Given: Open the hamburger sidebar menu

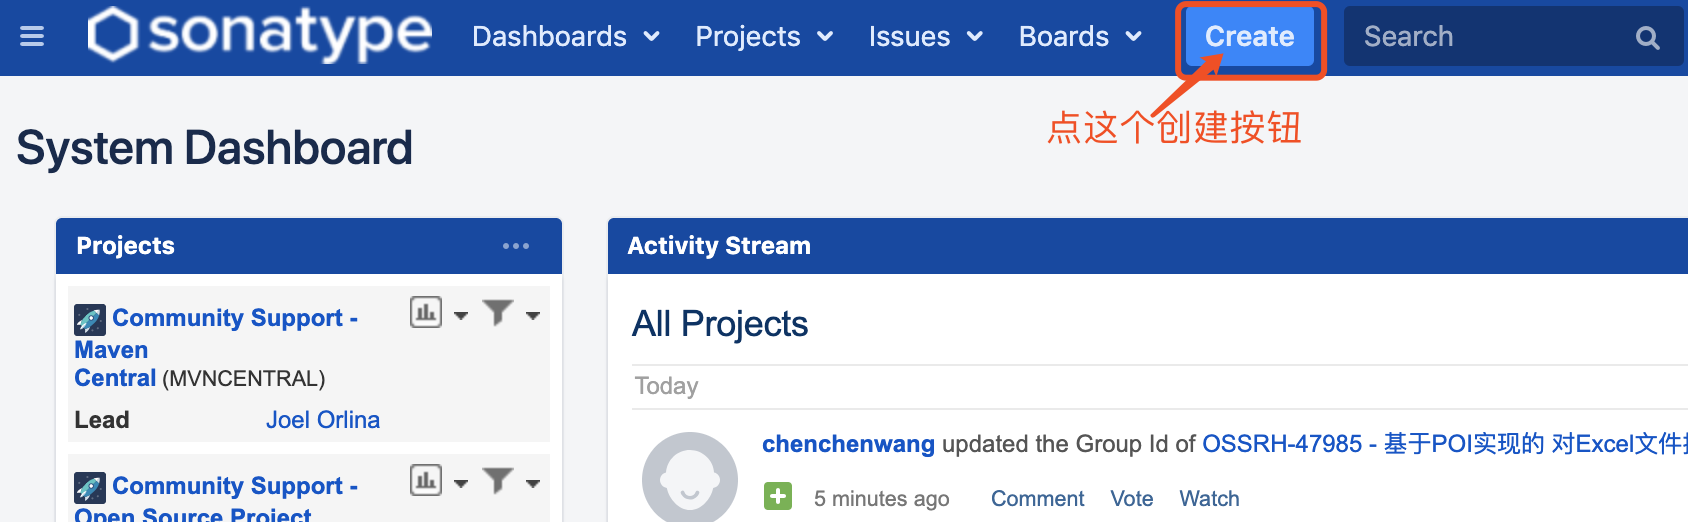Looking at the screenshot, I should (32, 37).
